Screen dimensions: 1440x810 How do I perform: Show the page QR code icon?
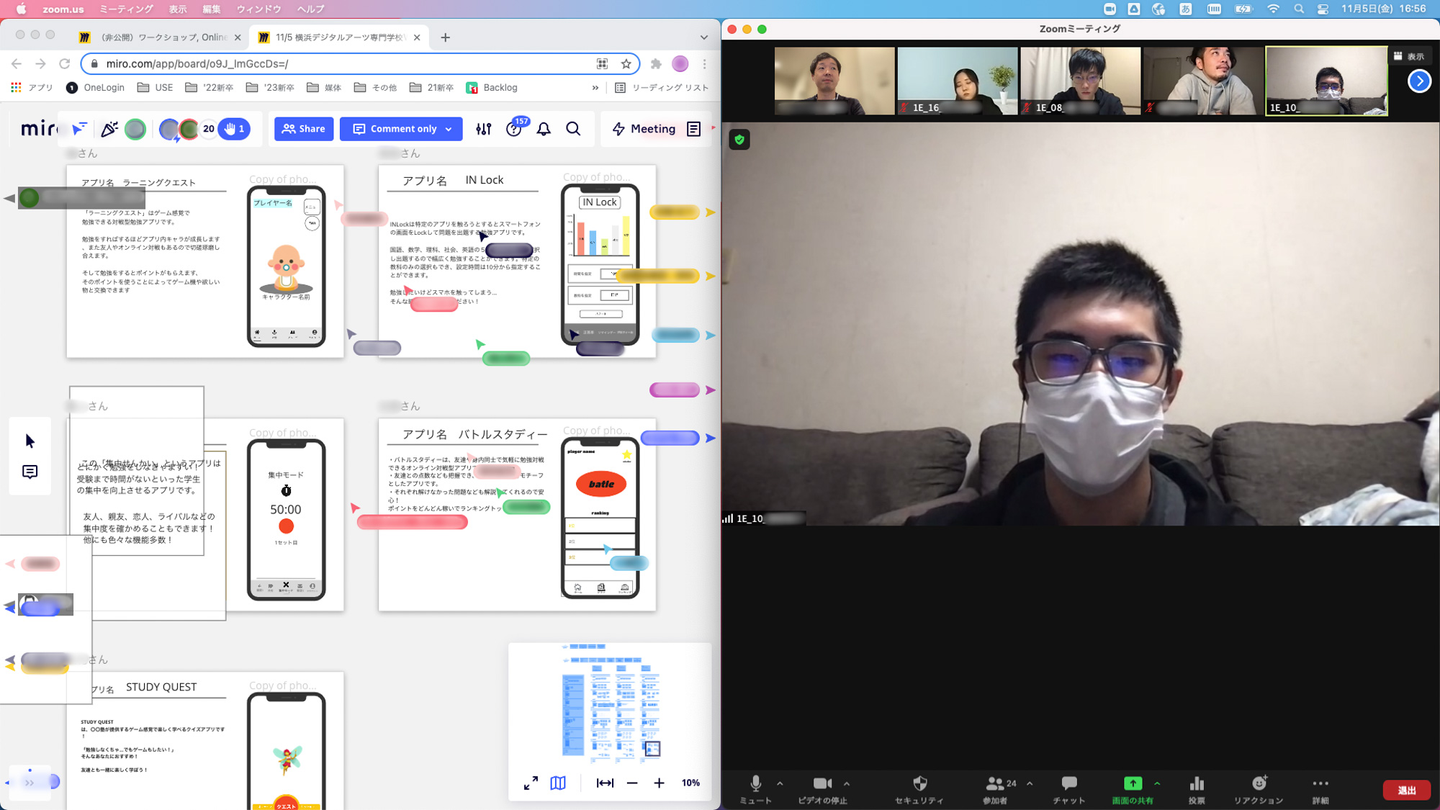point(602,64)
